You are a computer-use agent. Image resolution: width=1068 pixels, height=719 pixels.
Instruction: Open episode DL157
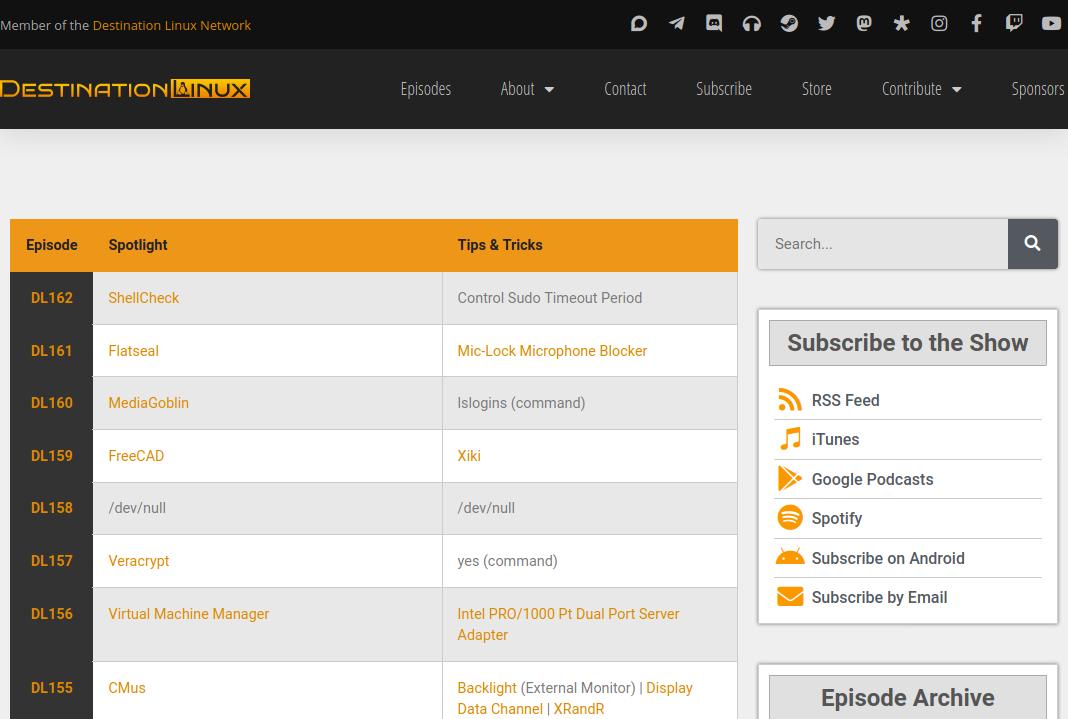[x=52, y=560]
